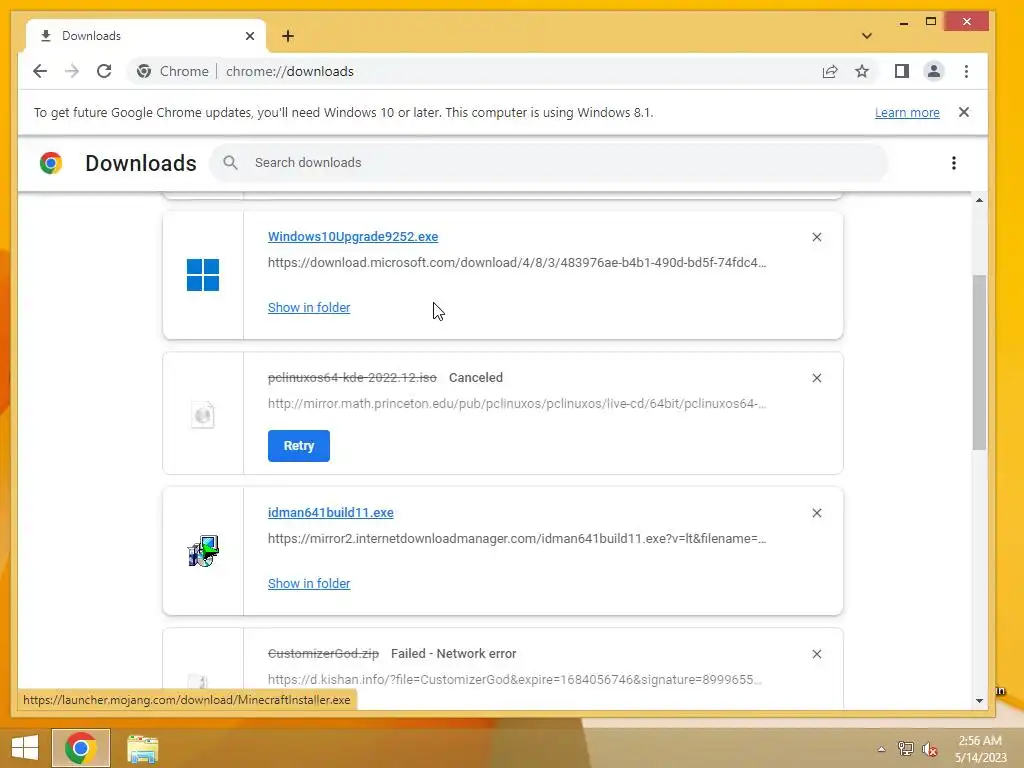Click the pclinuxos ISO file icon
Image resolution: width=1024 pixels, height=768 pixels.
click(x=203, y=414)
